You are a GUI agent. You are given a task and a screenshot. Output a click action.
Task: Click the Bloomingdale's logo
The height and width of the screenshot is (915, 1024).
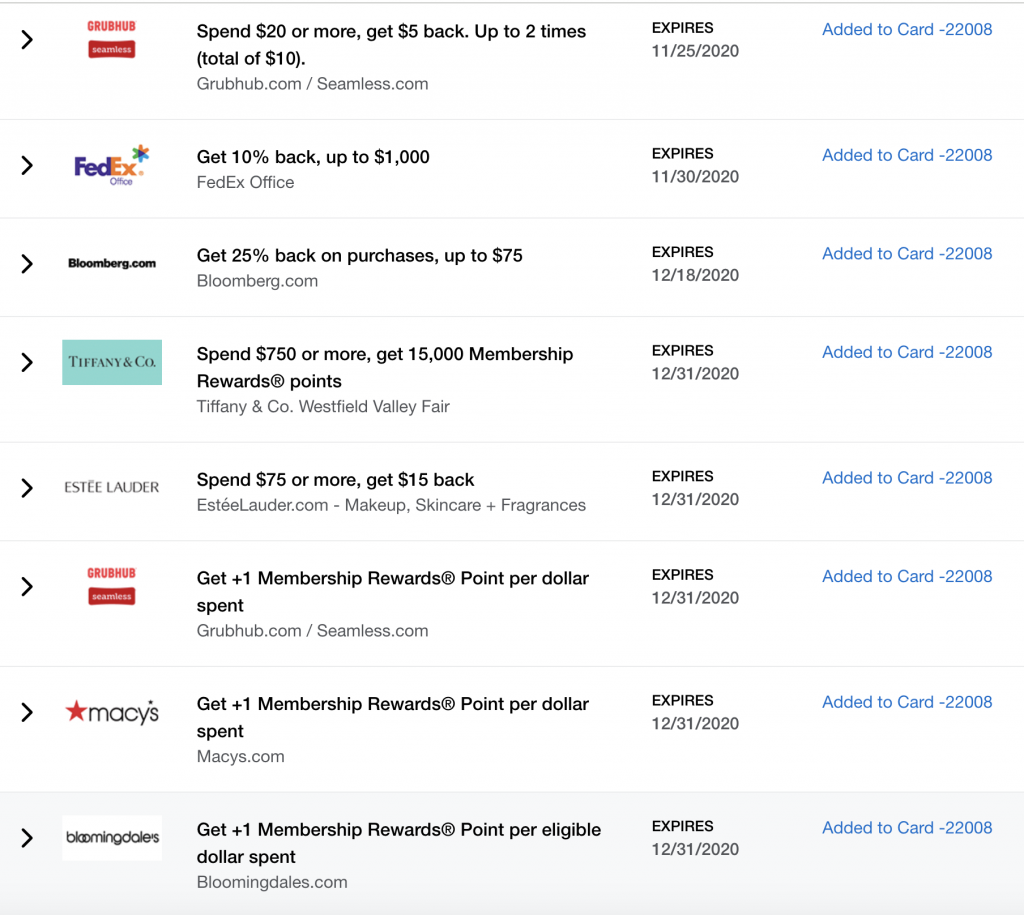click(x=112, y=838)
